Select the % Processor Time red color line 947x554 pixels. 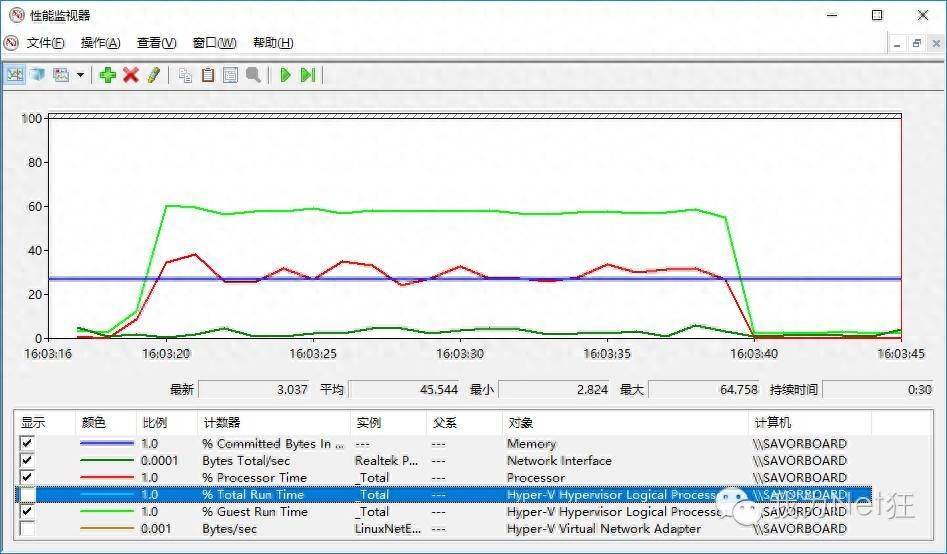click(x=106, y=477)
